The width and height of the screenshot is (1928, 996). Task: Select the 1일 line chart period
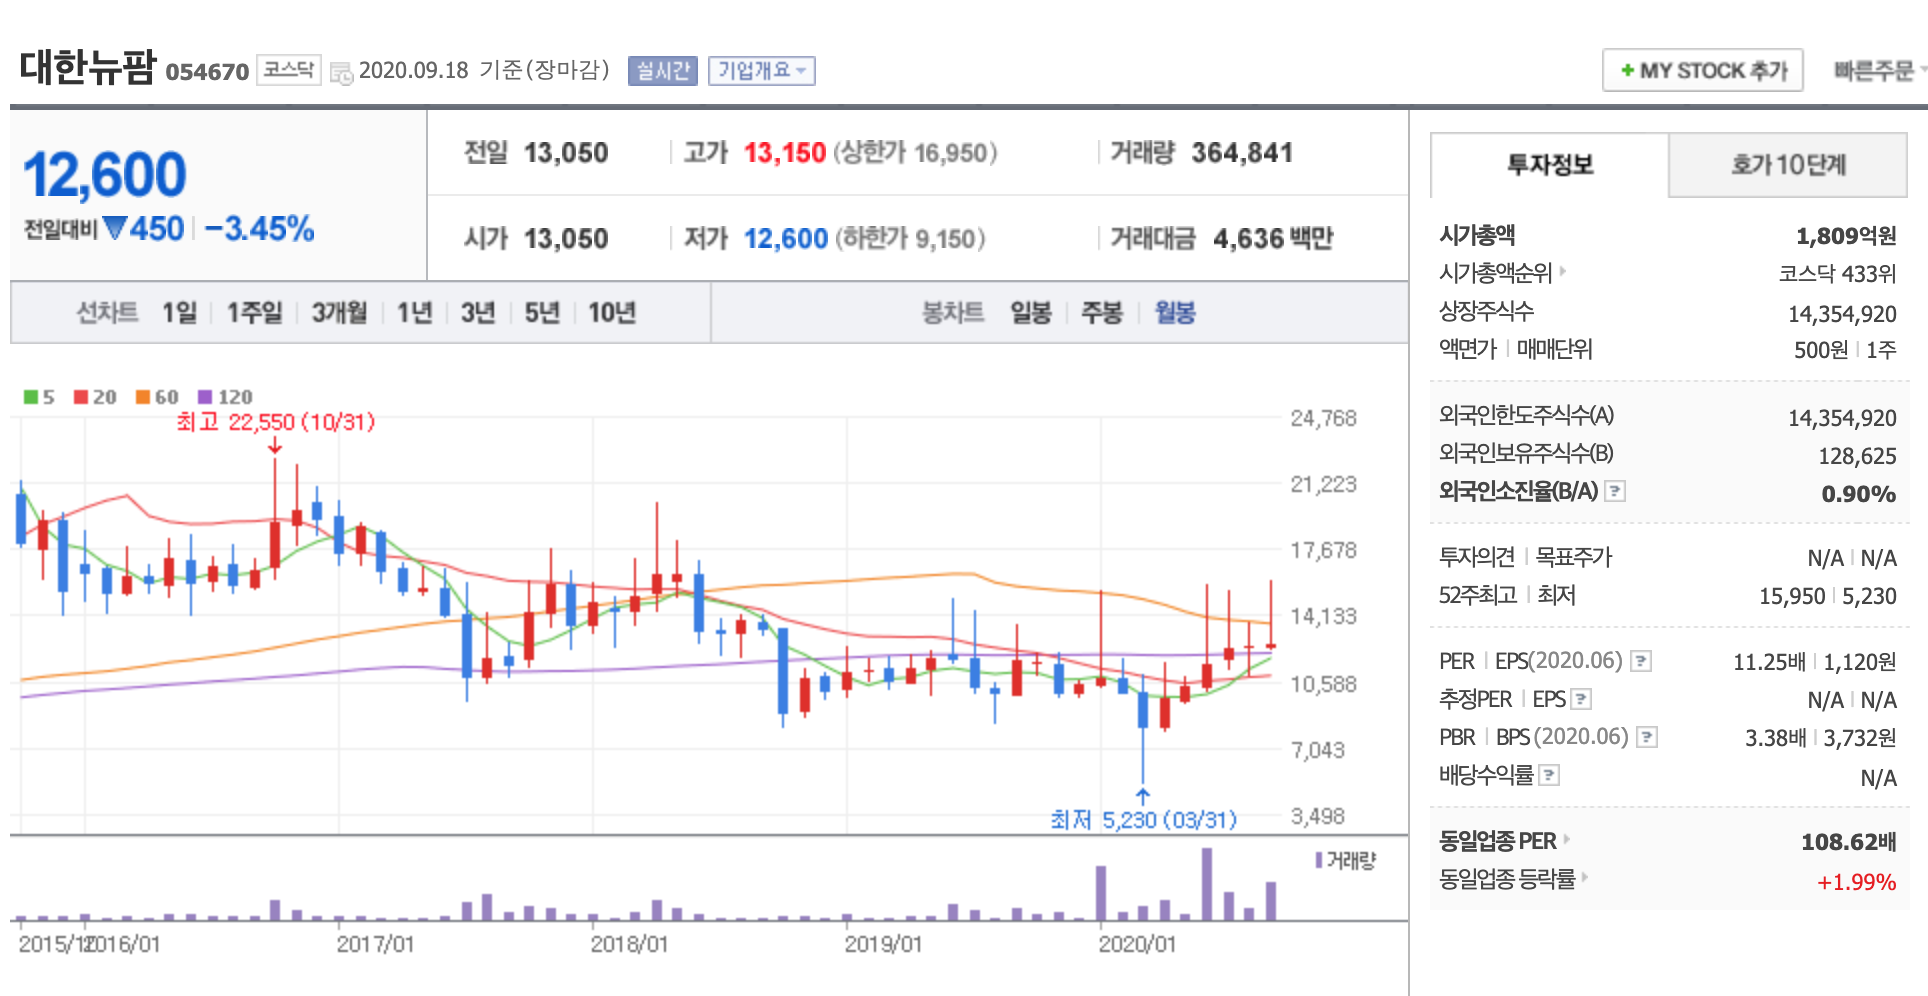[180, 313]
